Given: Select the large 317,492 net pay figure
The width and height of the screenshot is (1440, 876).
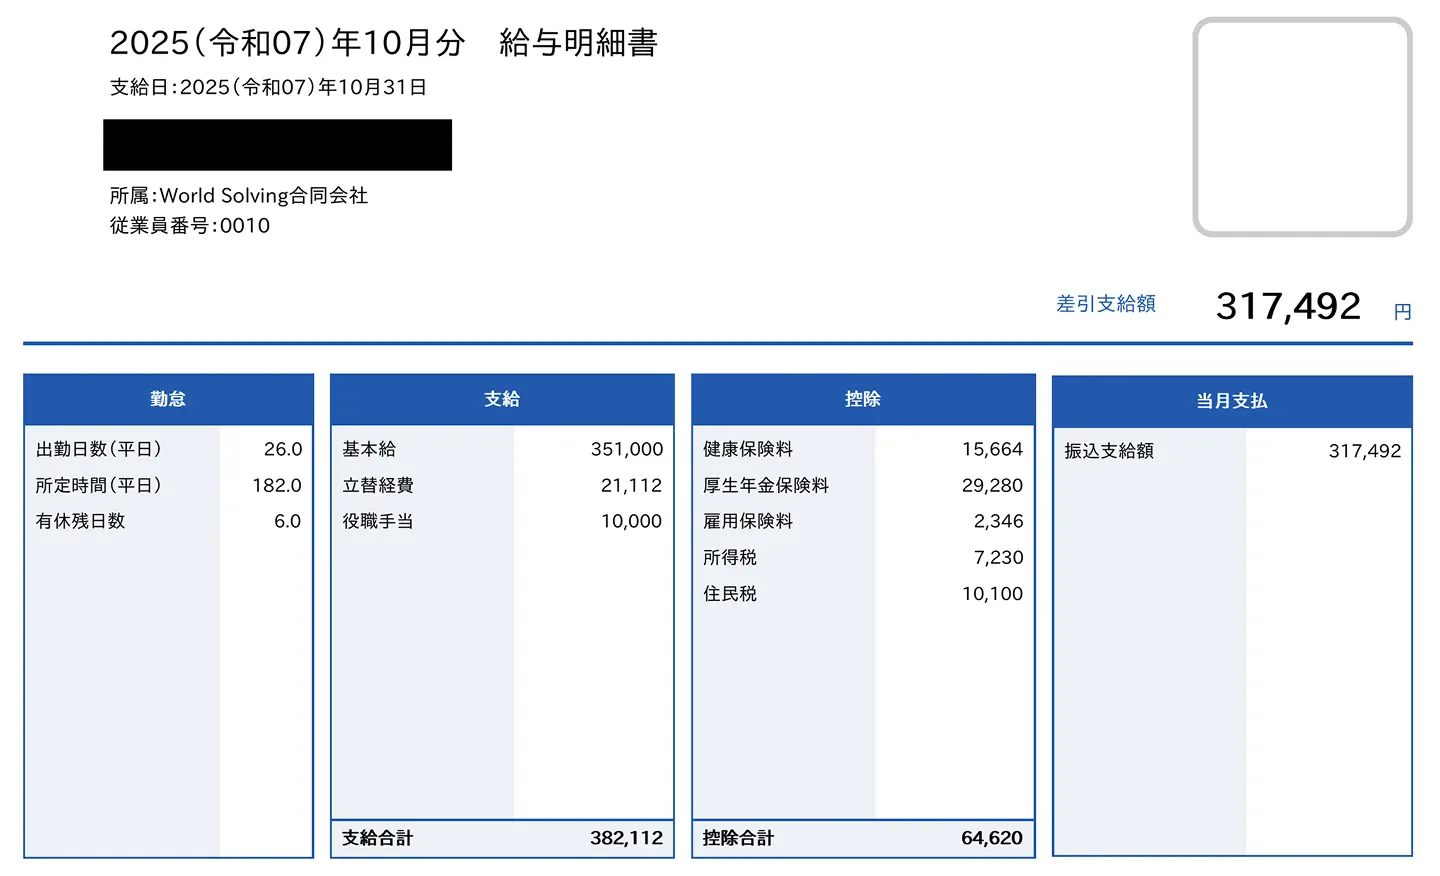Looking at the screenshot, I should [1288, 306].
